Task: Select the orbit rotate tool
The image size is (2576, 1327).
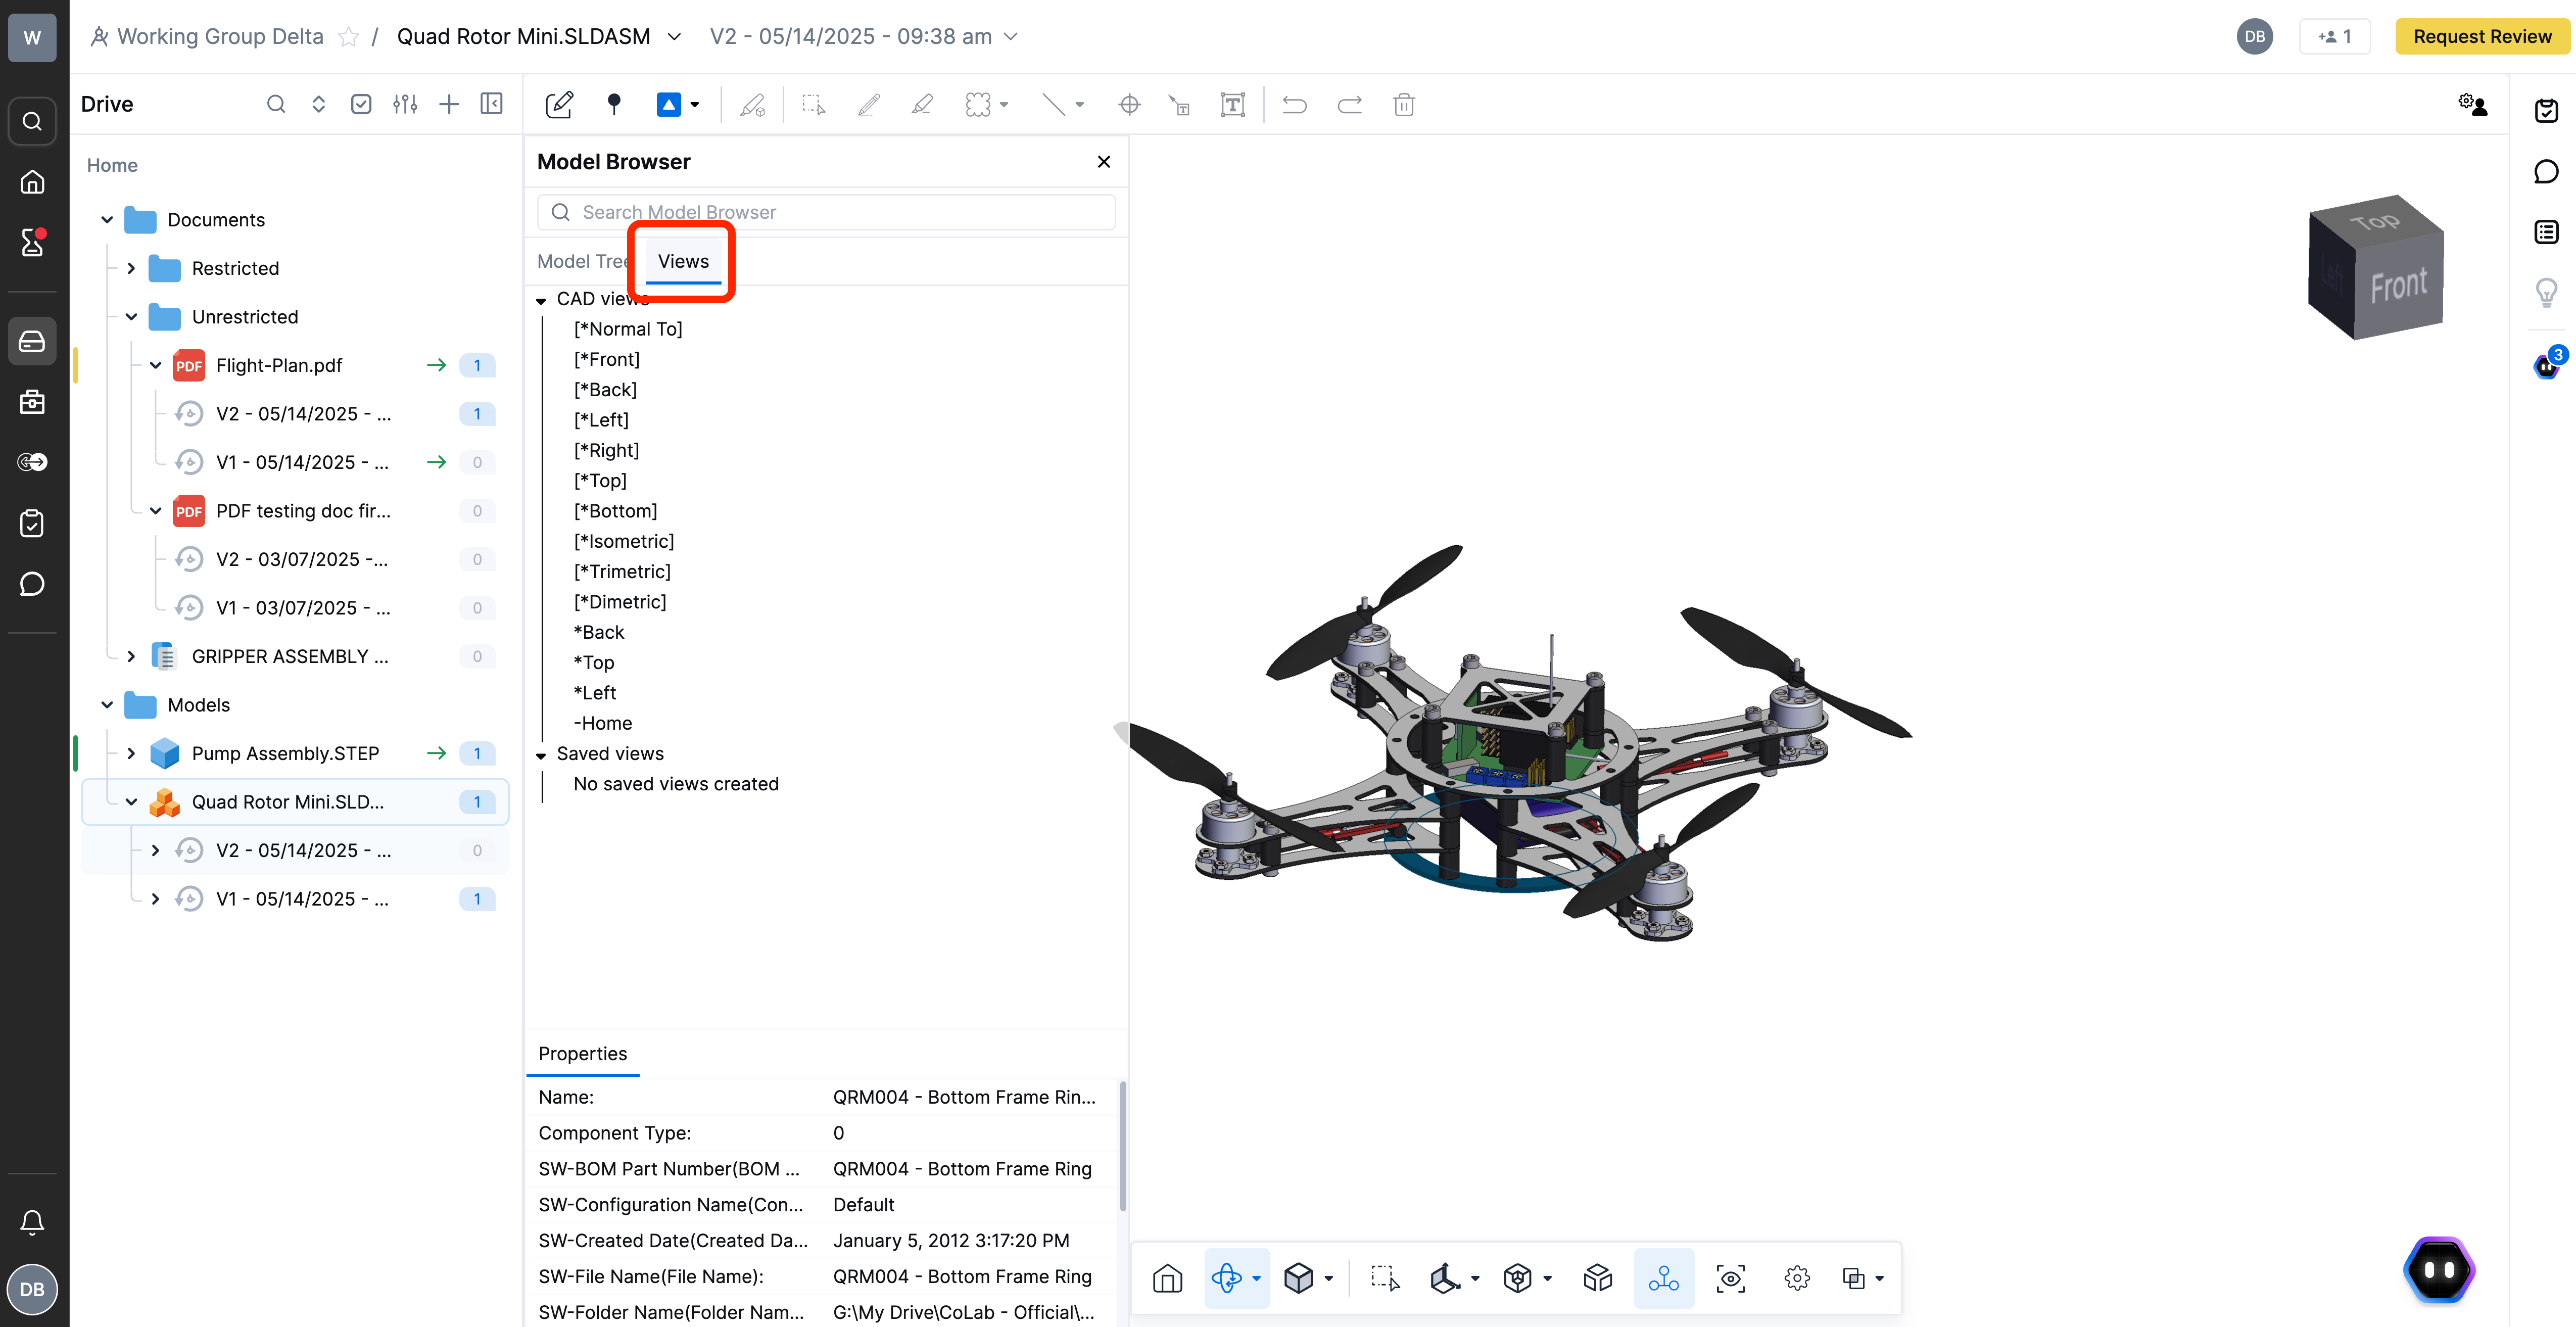Action: (x=1226, y=1278)
